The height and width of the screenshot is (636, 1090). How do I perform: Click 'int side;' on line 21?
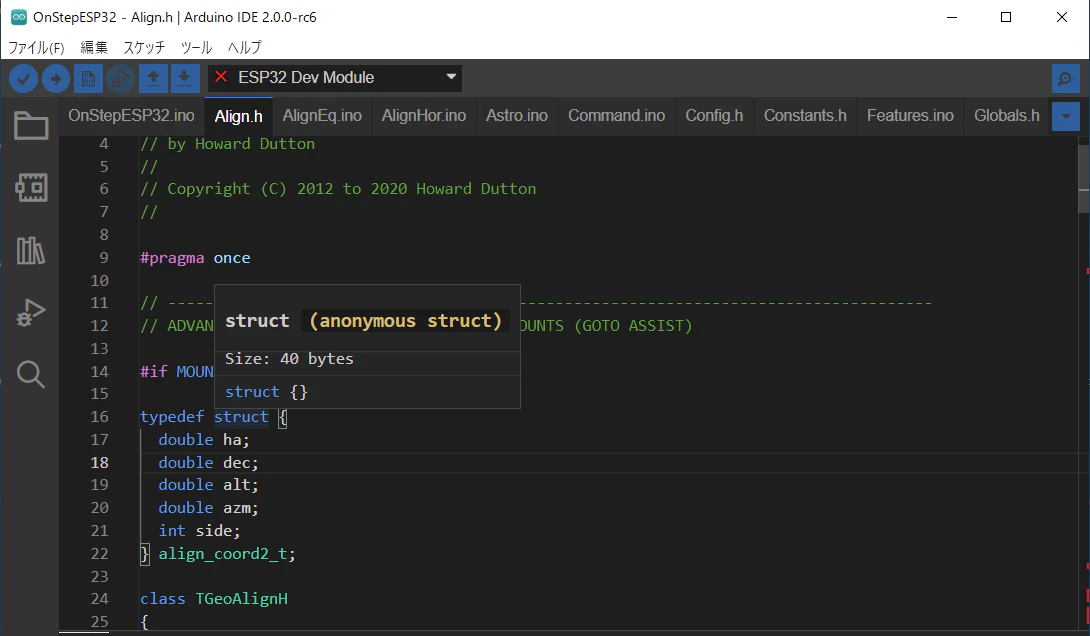200,531
